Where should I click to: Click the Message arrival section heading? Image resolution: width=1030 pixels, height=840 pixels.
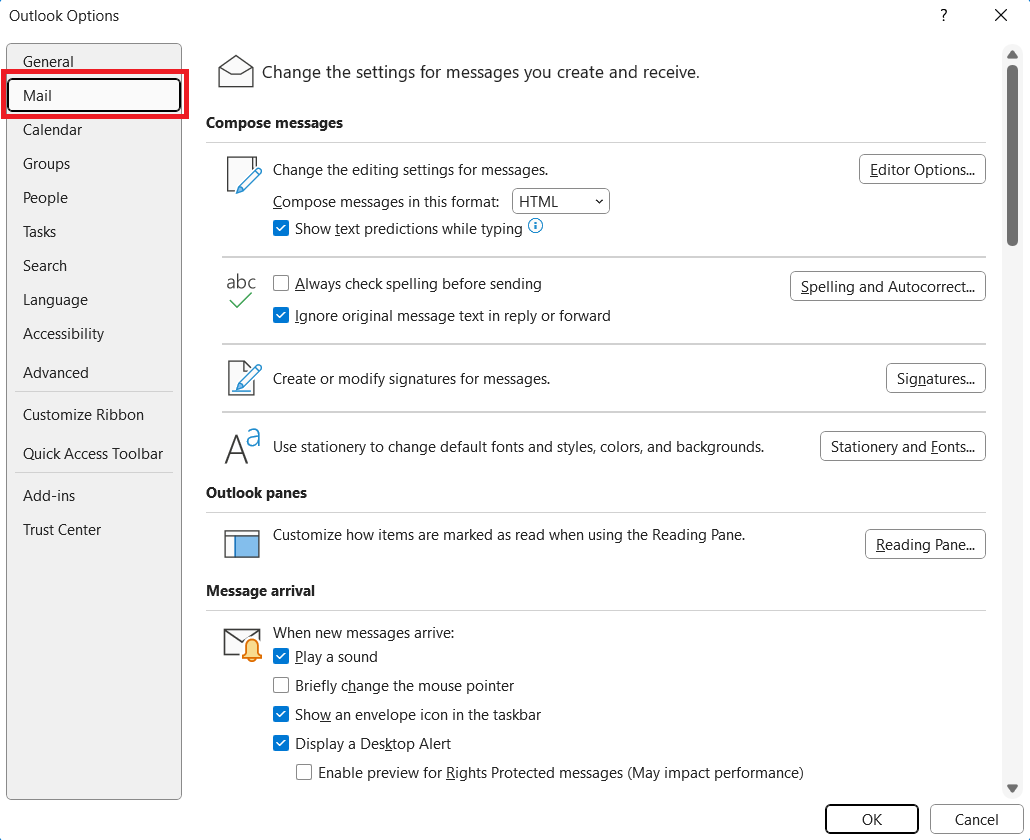click(x=260, y=590)
